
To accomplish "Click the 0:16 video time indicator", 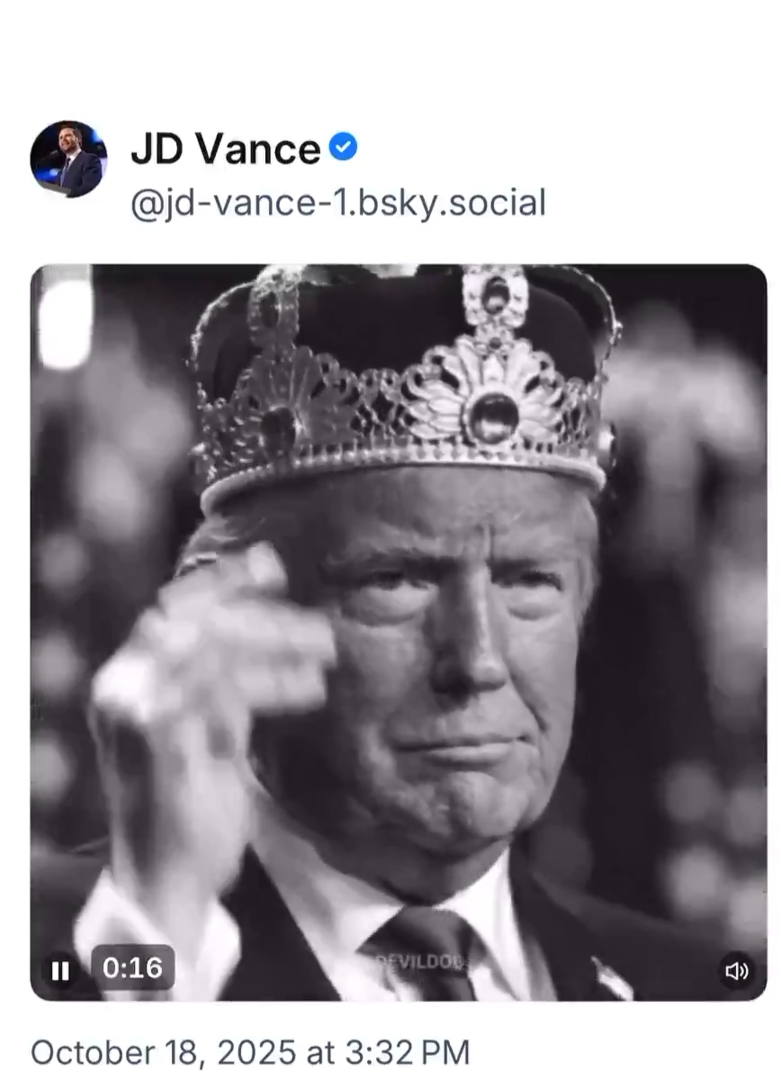I will [132, 968].
